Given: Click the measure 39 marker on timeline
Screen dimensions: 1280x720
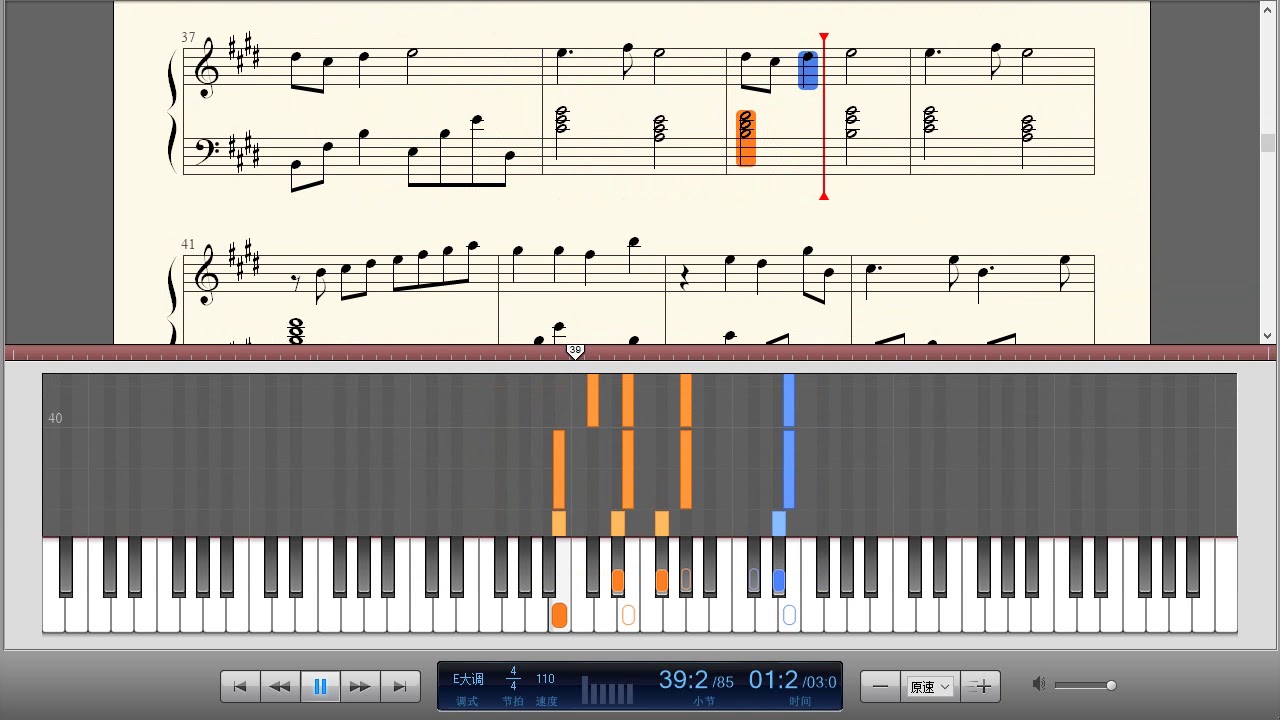Looking at the screenshot, I should [x=575, y=351].
